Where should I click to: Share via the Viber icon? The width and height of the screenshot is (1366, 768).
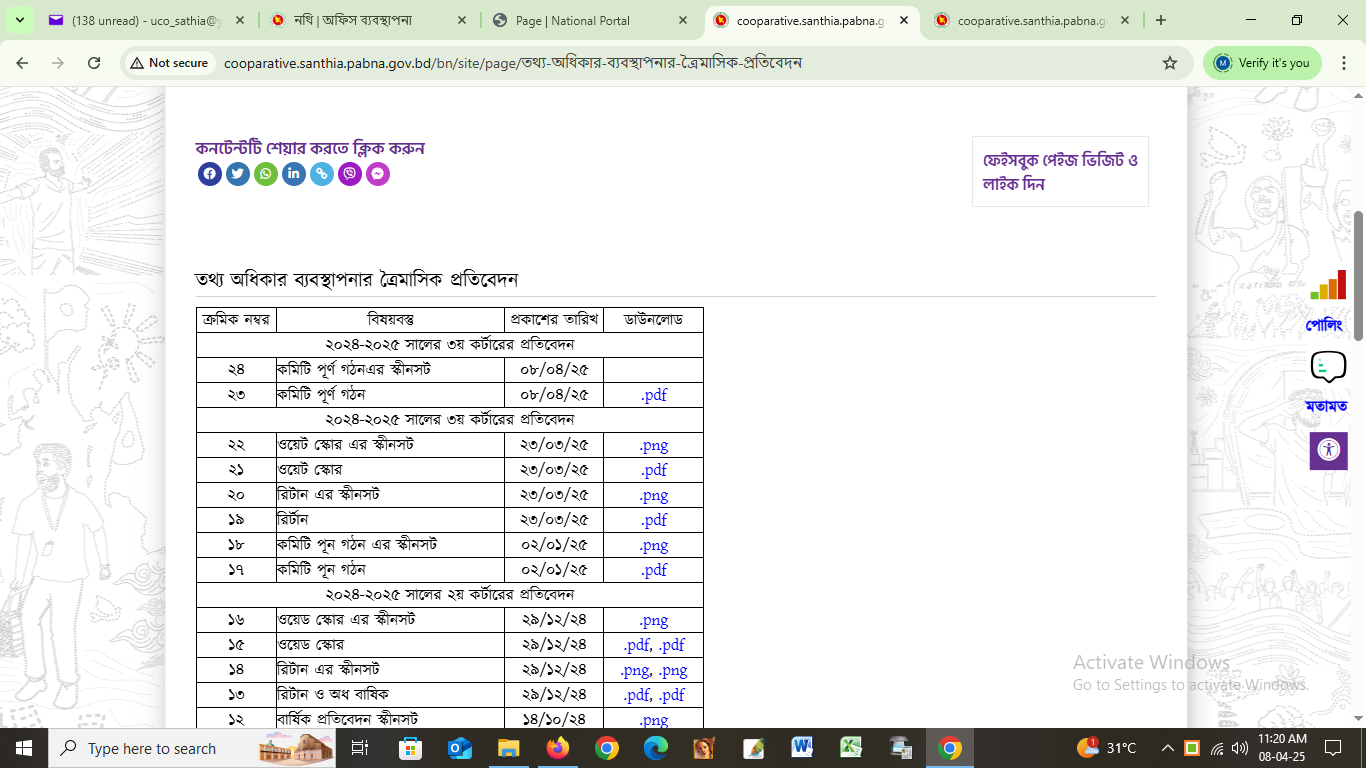click(x=350, y=174)
